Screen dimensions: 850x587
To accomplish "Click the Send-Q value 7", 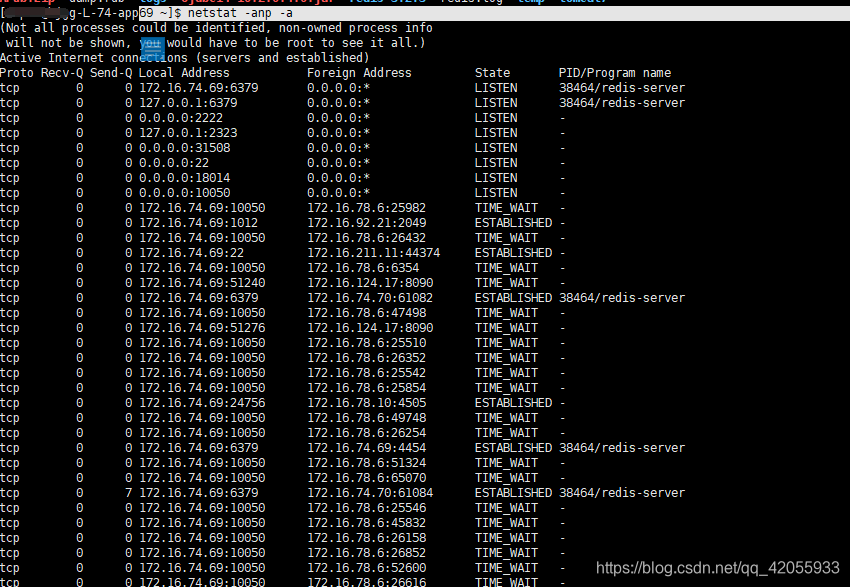I will click(128, 493).
